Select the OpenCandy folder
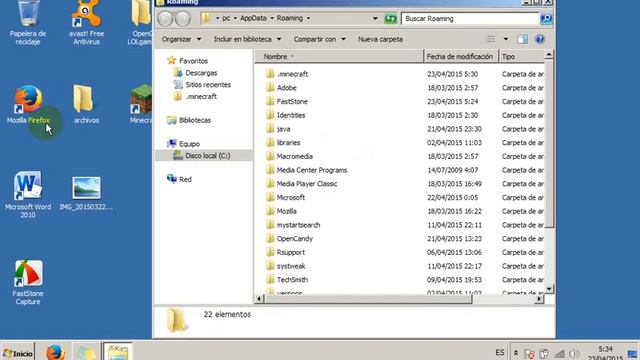 click(289, 239)
